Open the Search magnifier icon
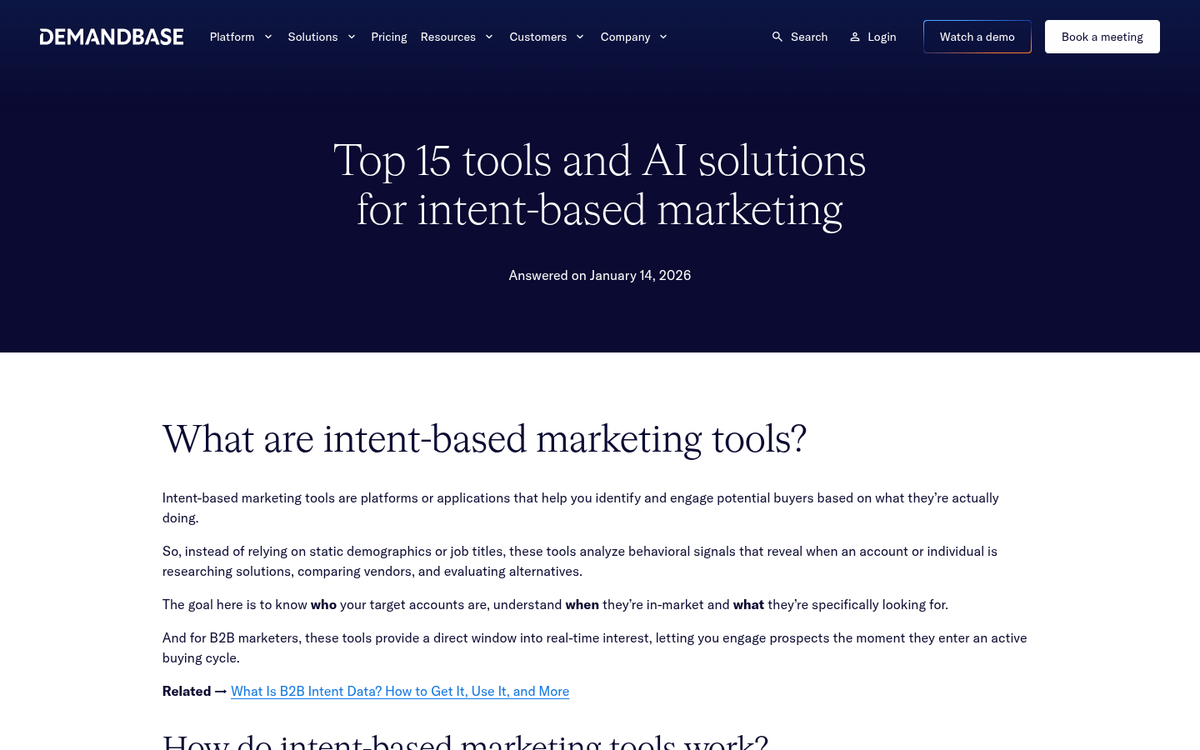This screenshot has width=1200, height=750. pos(777,36)
